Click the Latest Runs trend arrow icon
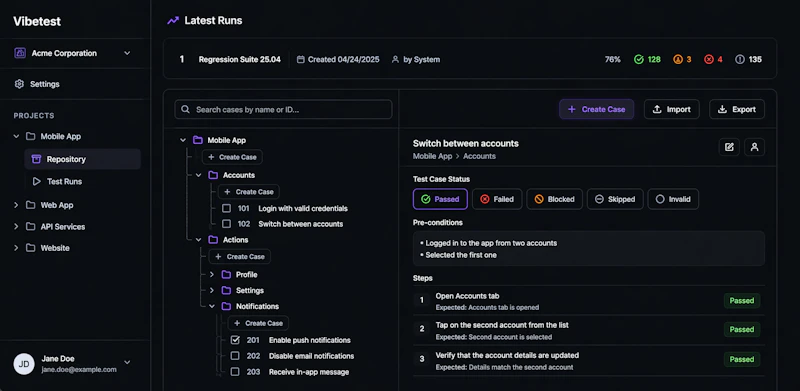 click(173, 21)
